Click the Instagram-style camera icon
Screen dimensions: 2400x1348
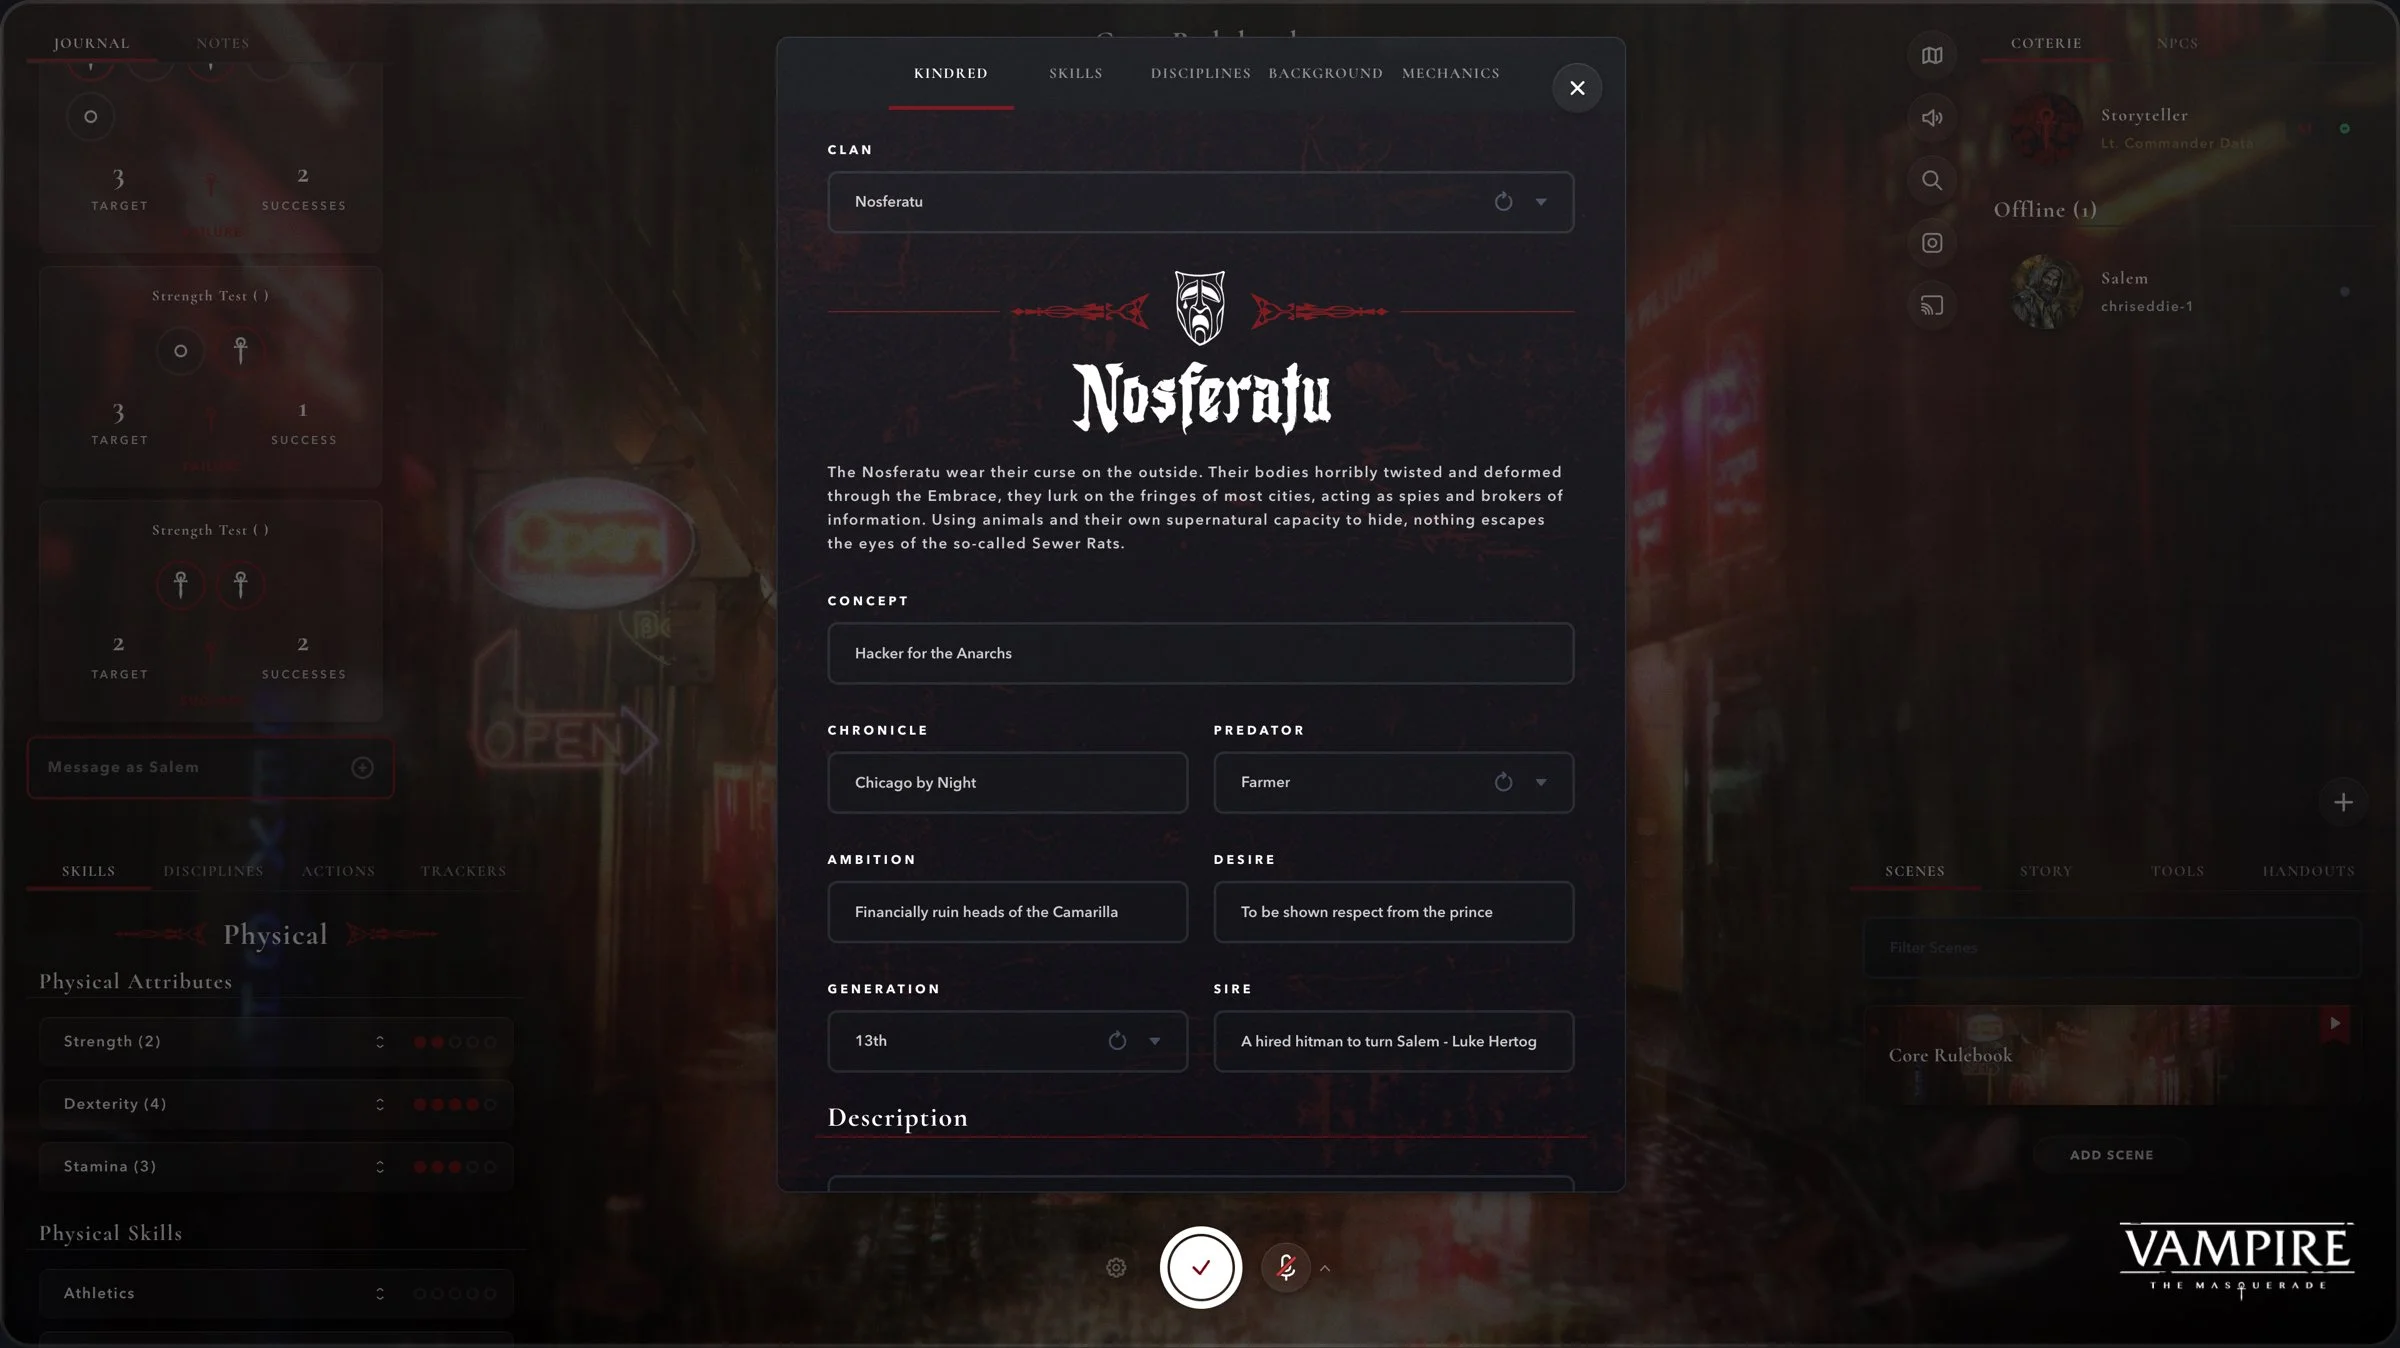(x=1932, y=243)
